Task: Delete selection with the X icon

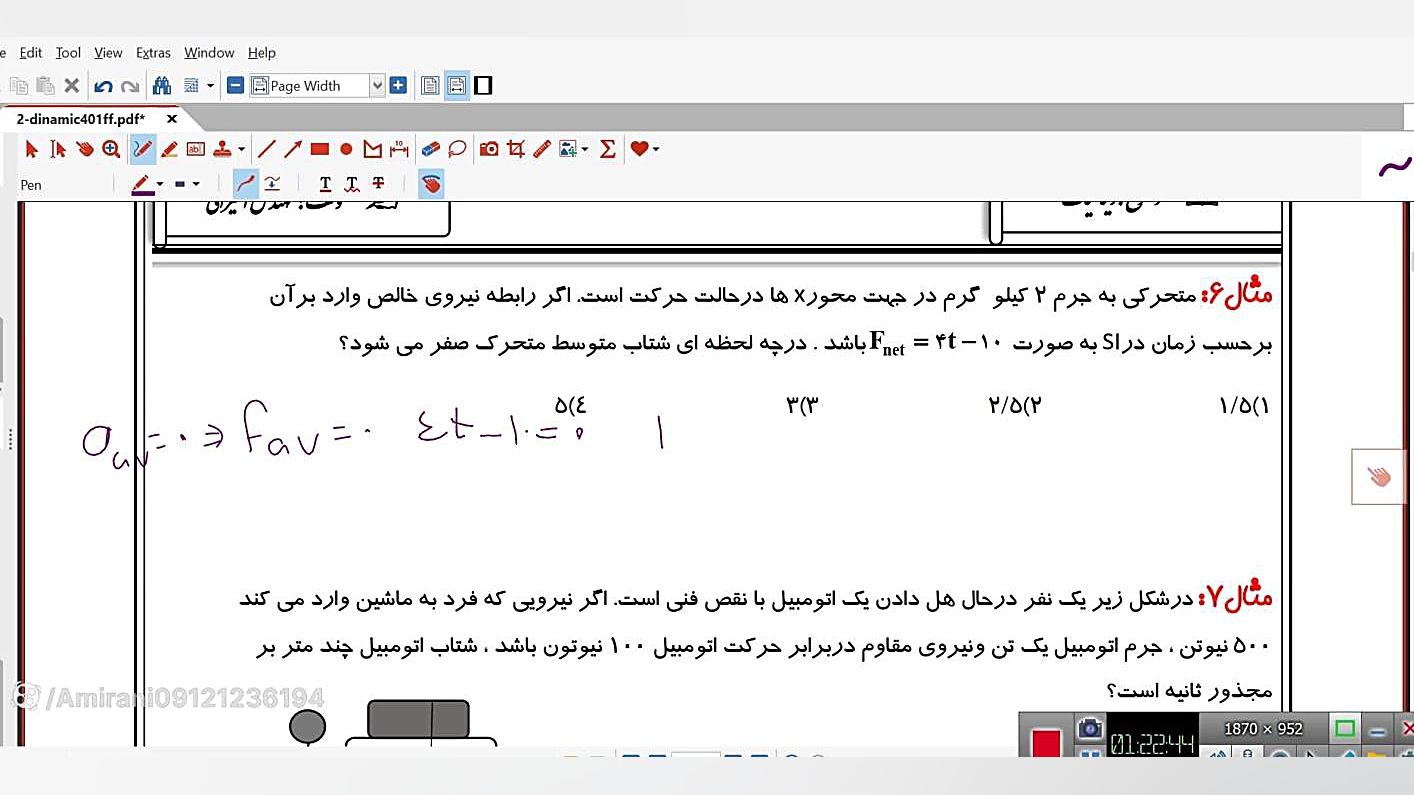Action: pos(71,86)
